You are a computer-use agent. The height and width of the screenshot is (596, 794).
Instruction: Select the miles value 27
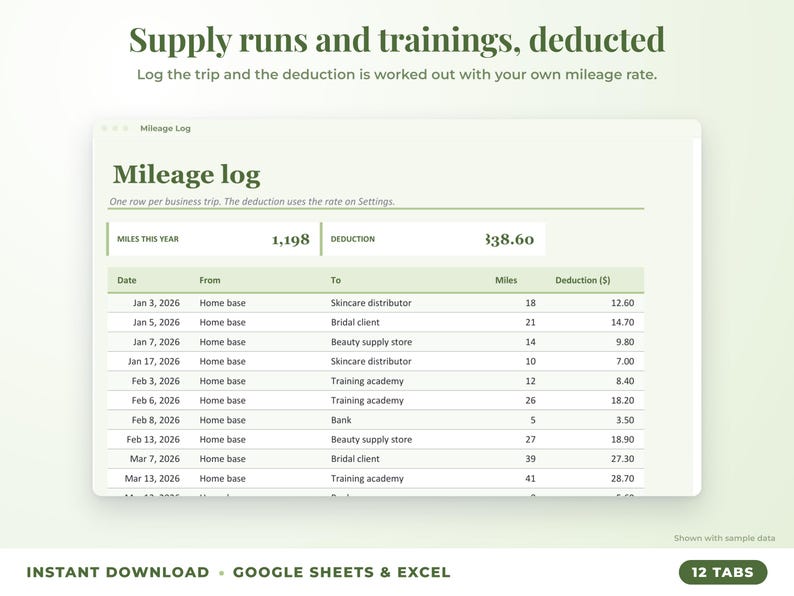(x=530, y=439)
